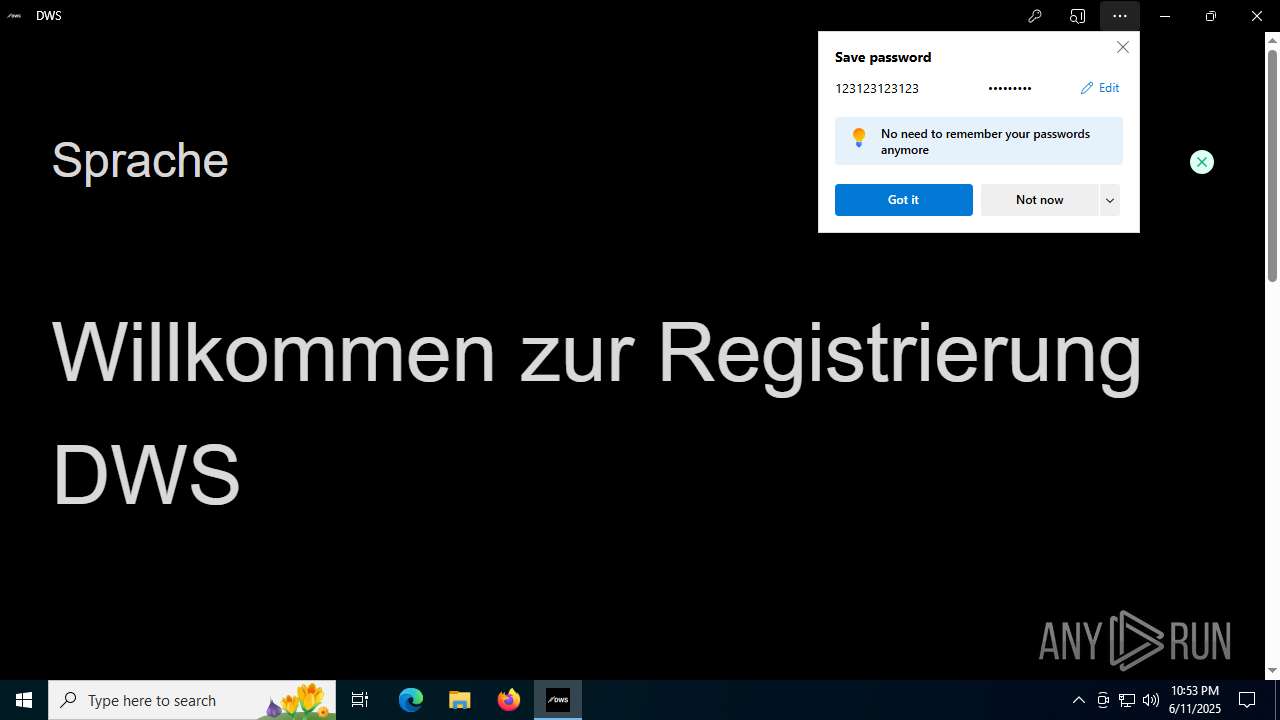Click the Meet Now tray icon
The height and width of the screenshot is (720, 1280).
(x=1103, y=700)
